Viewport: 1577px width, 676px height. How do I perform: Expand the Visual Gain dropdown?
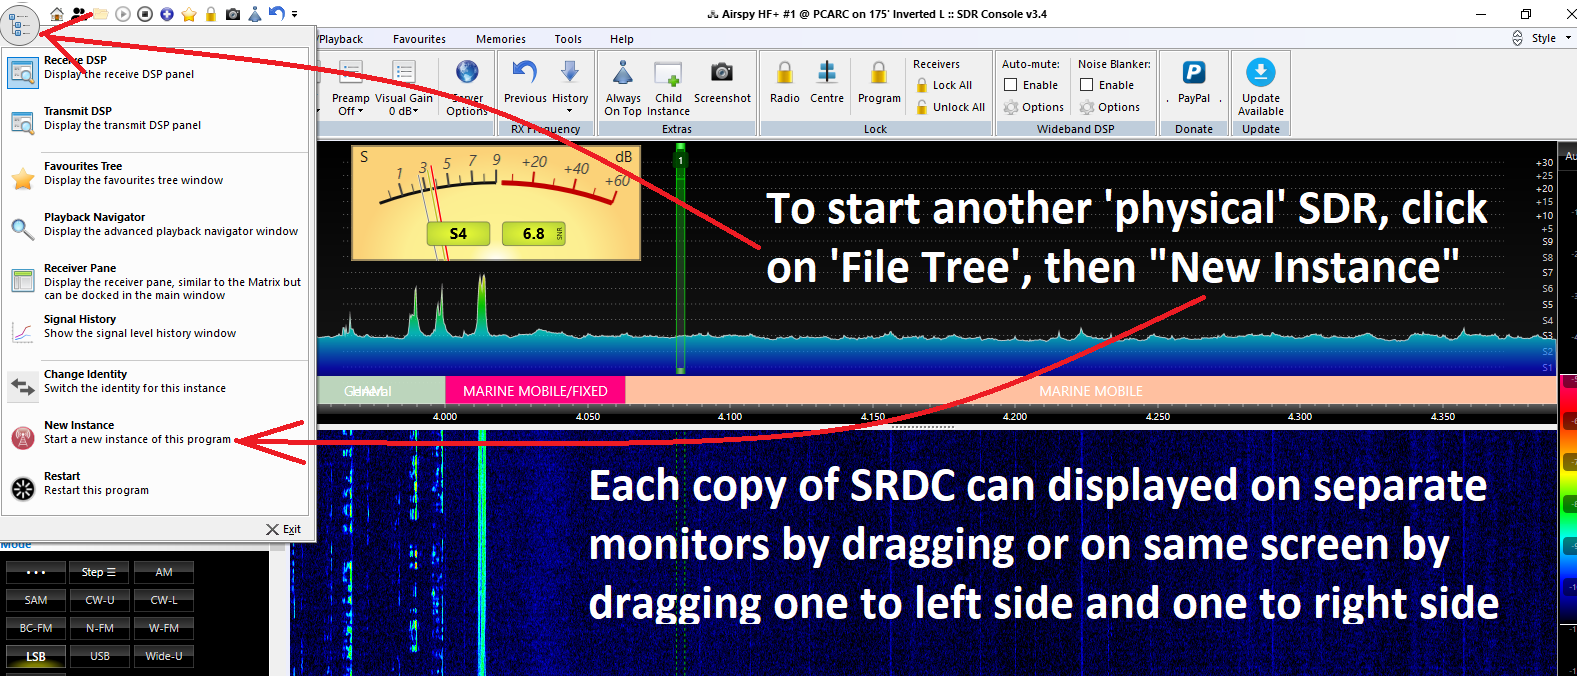click(x=404, y=111)
